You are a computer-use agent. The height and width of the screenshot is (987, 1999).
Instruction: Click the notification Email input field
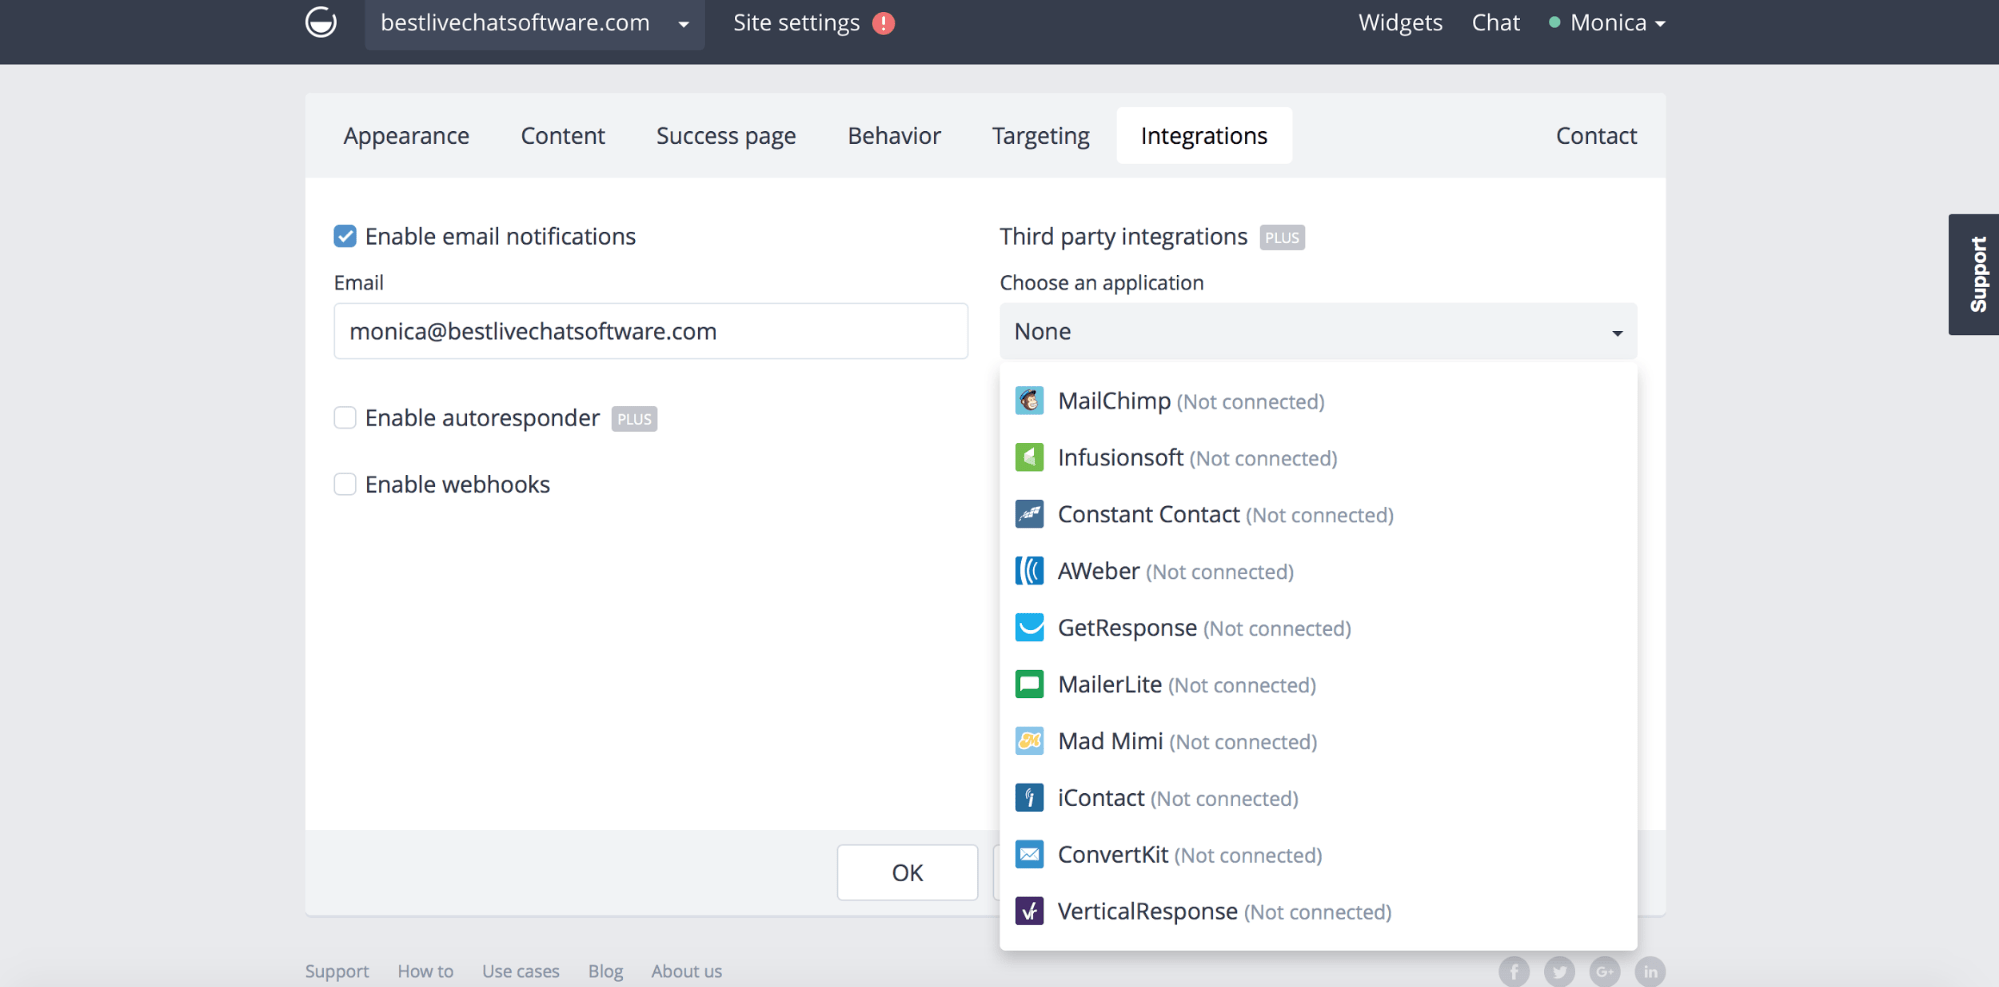point(651,331)
